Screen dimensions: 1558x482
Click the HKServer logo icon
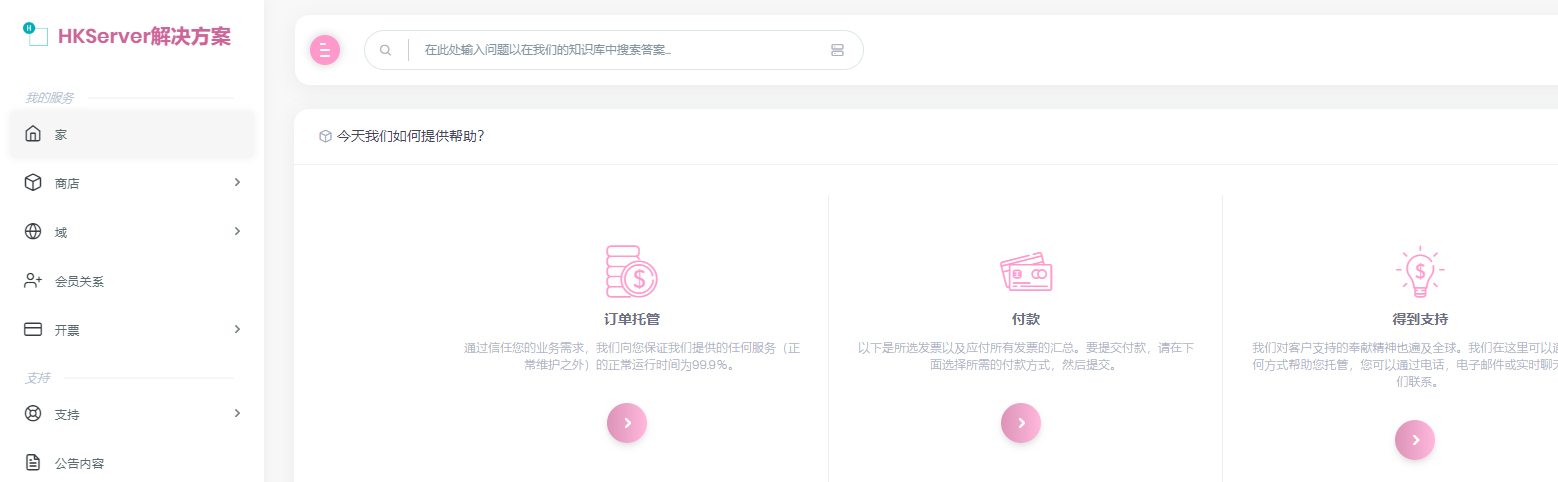point(36,35)
